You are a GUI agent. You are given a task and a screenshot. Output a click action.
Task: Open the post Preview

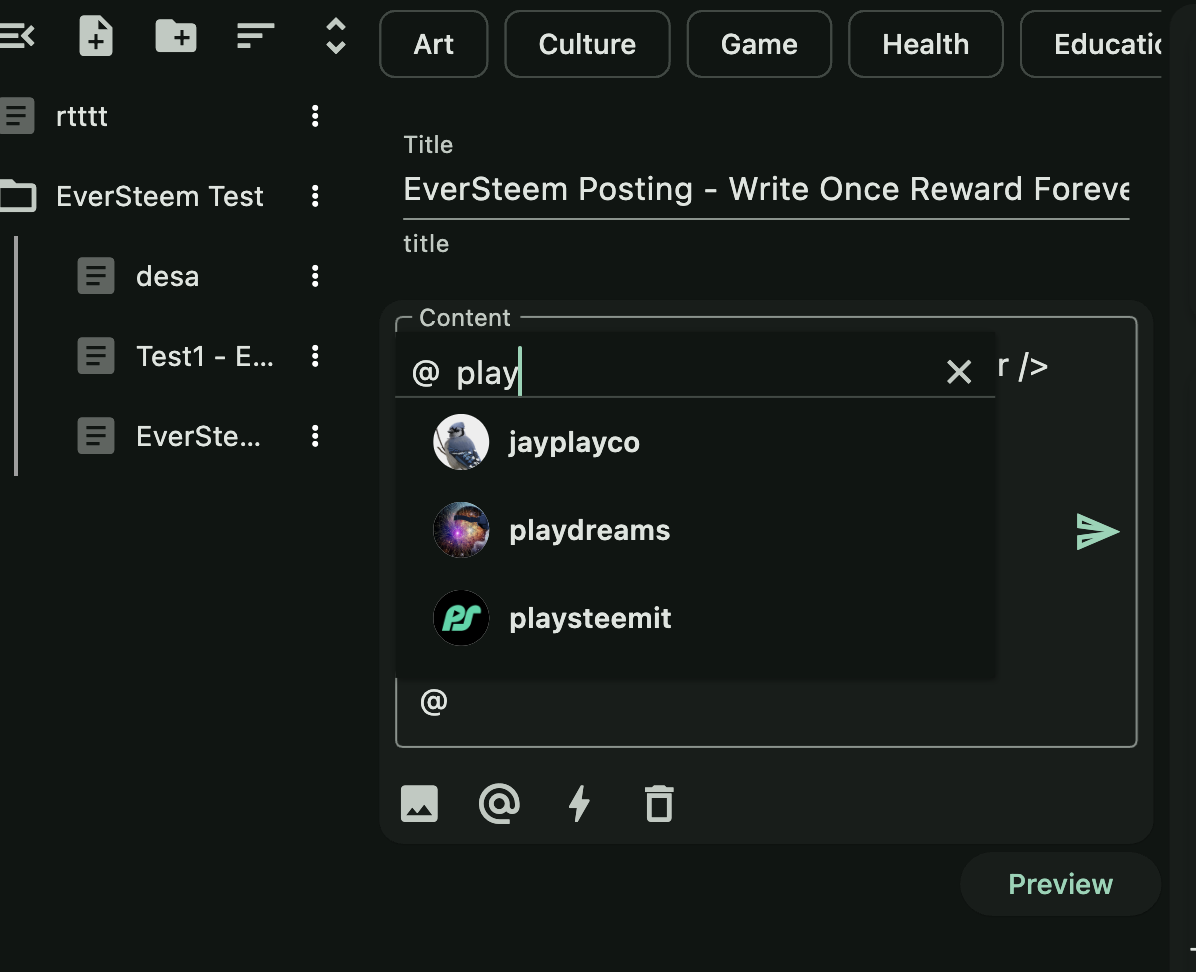(1060, 884)
